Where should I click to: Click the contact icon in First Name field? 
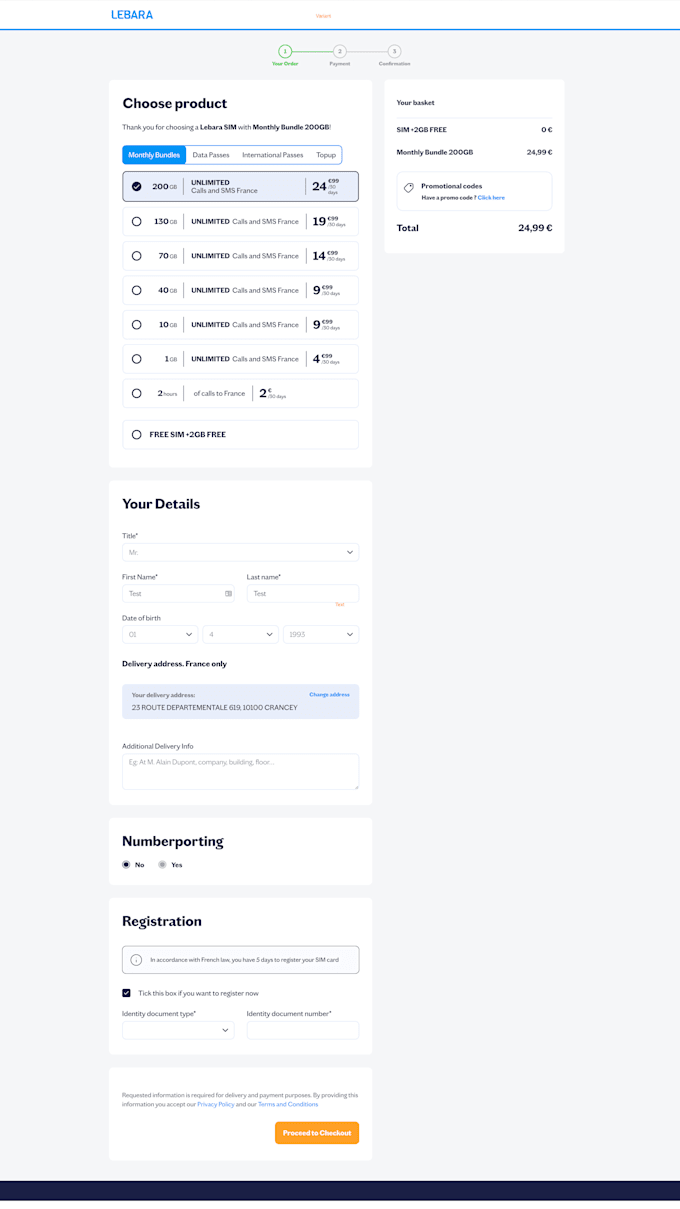pos(227,593)
